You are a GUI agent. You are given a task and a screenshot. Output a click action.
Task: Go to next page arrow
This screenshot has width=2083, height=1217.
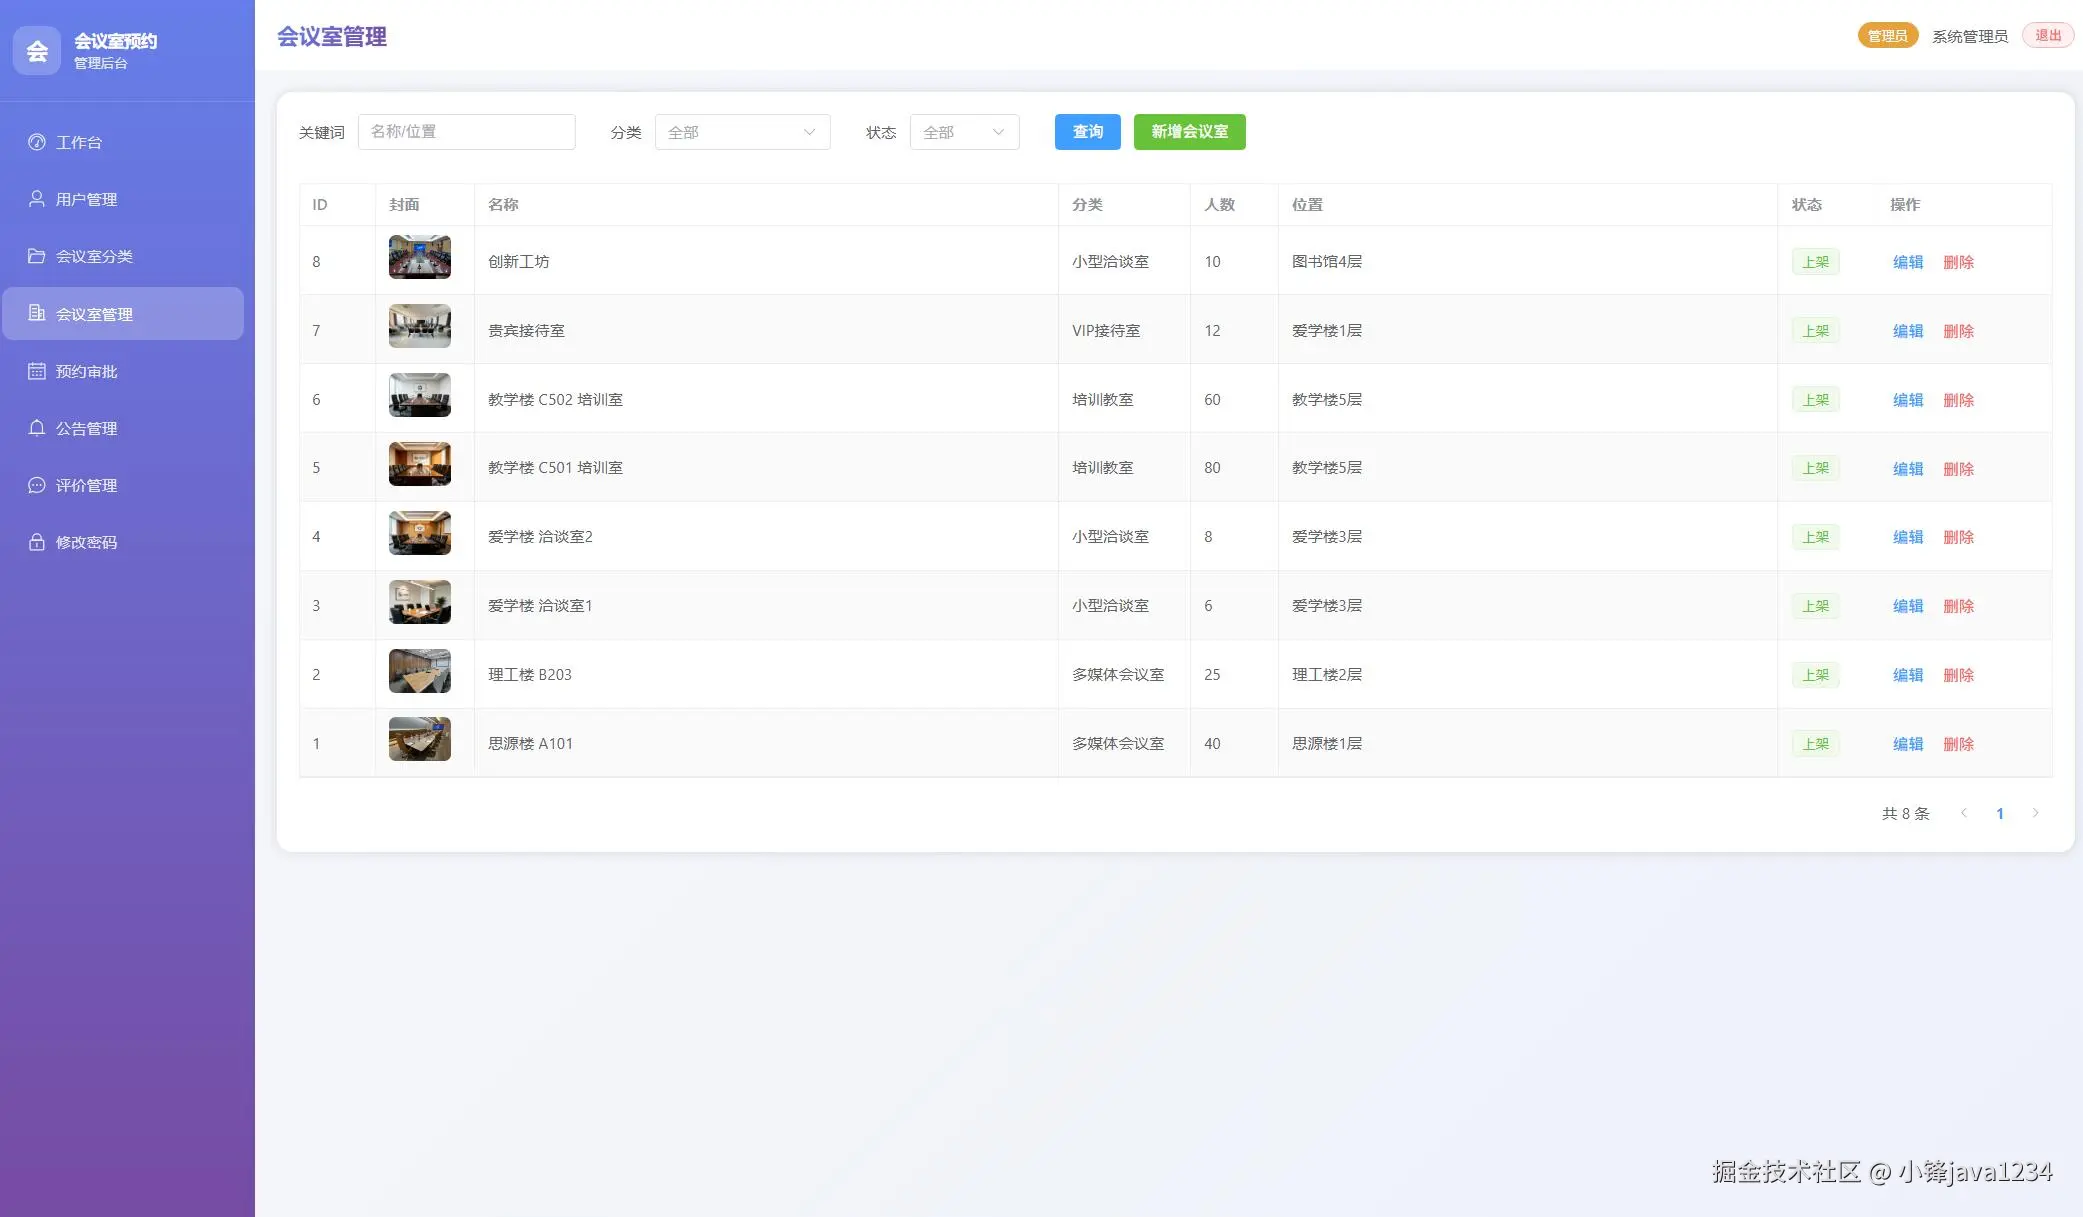tap(2035, 813)
